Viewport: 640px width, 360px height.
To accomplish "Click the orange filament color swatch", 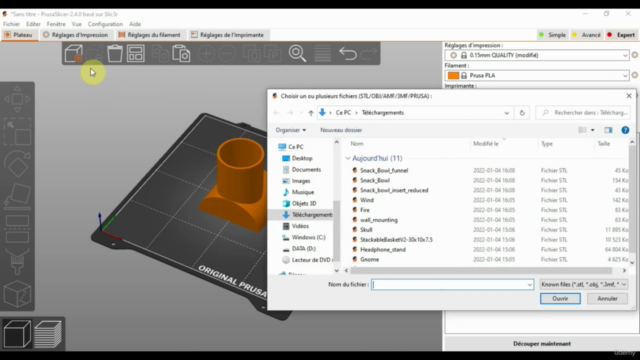I will [x=453, y=76].
